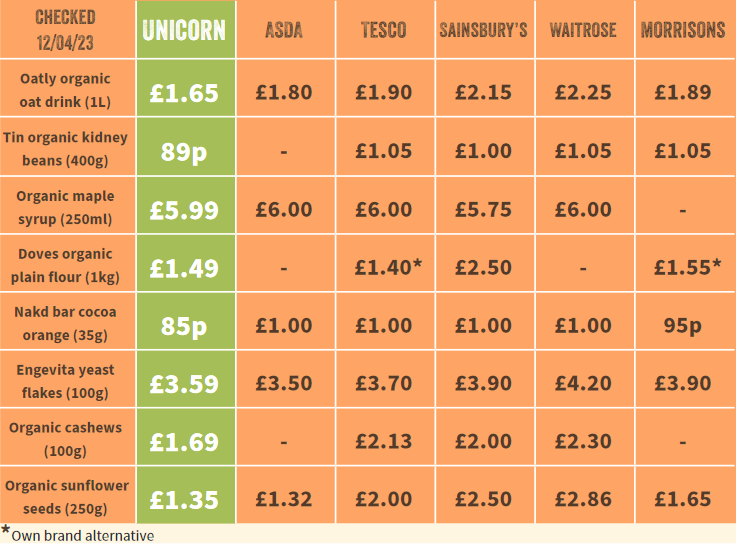This screenshot has height=544, width=736.
Task: Select the ASDA column header
Action: (284, 29)
